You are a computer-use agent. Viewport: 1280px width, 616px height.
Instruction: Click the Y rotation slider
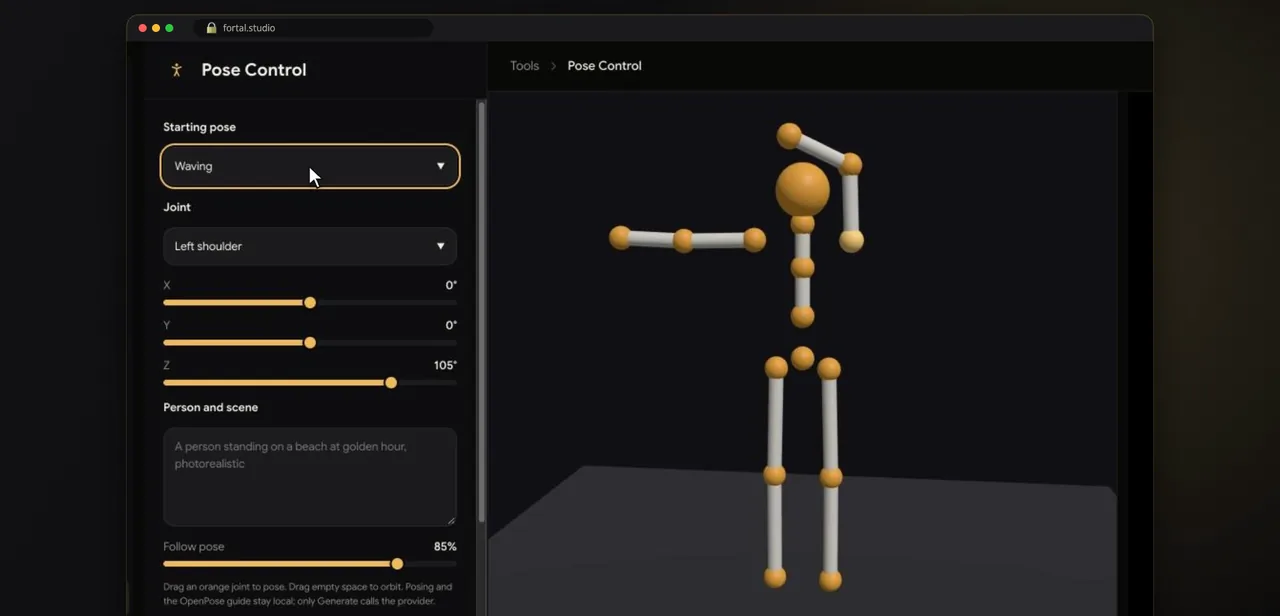tap(310, 342)
